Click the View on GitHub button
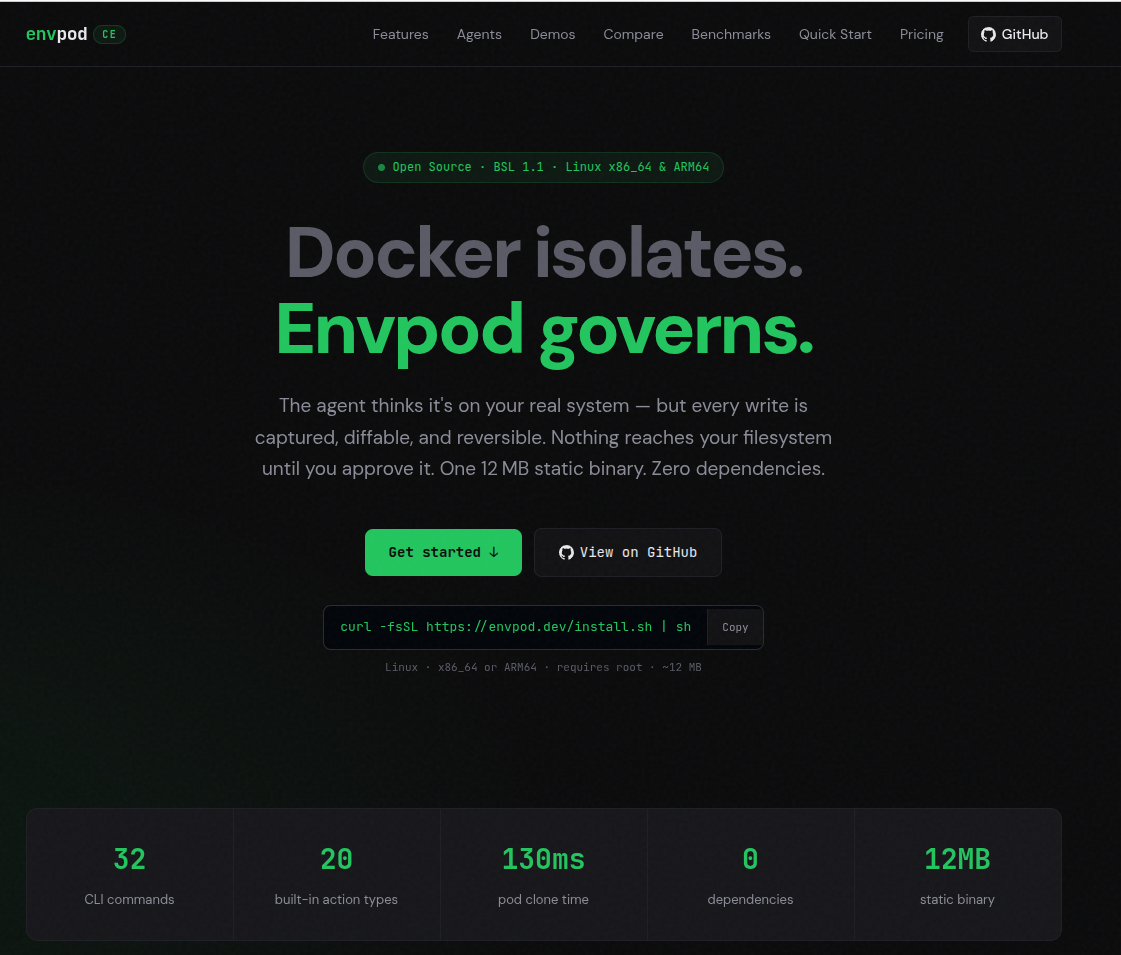Viewport: 1121px width, 955px height. coord(628,552)
